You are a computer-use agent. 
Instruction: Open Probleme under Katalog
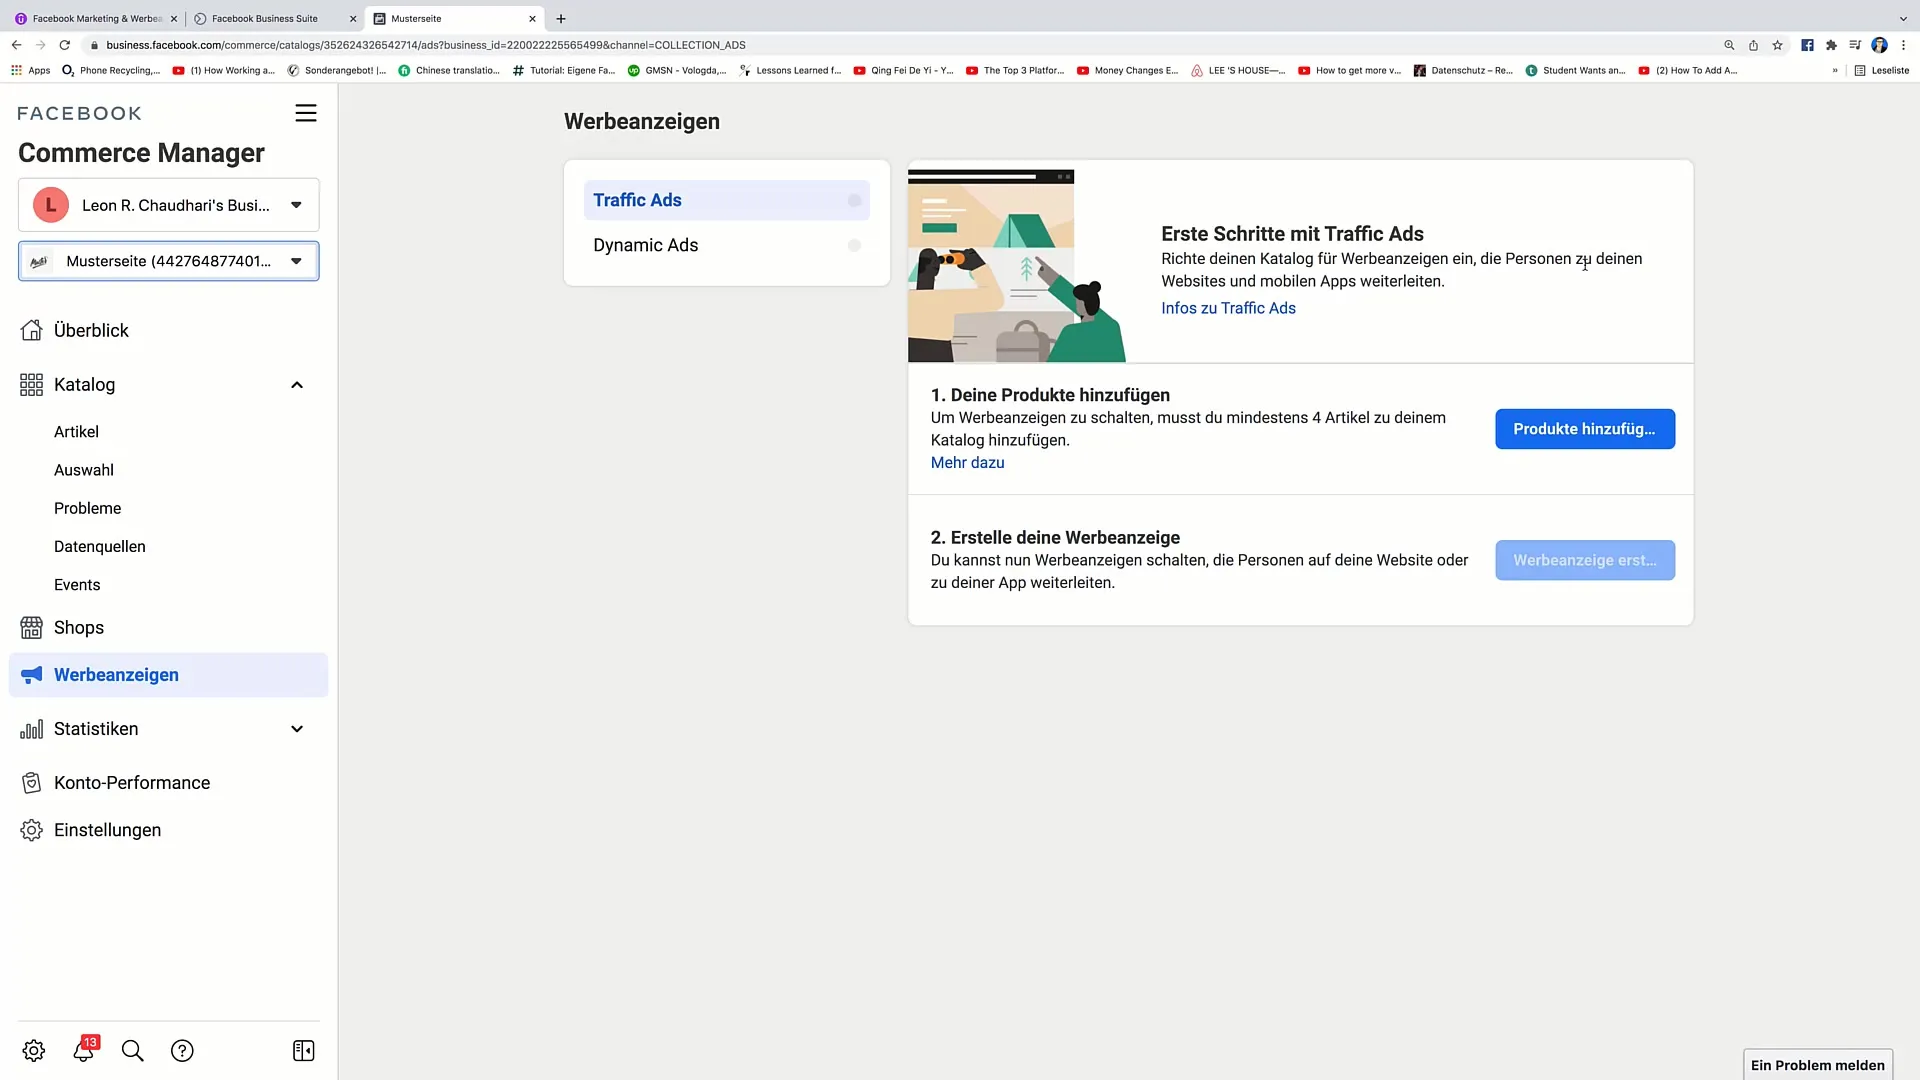tap(88, 508)
